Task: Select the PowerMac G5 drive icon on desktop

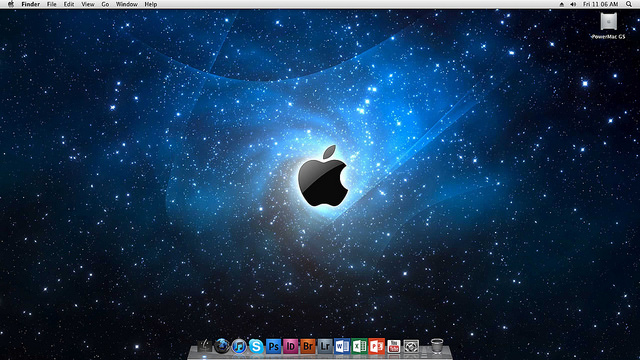Action: click(609, 21)
